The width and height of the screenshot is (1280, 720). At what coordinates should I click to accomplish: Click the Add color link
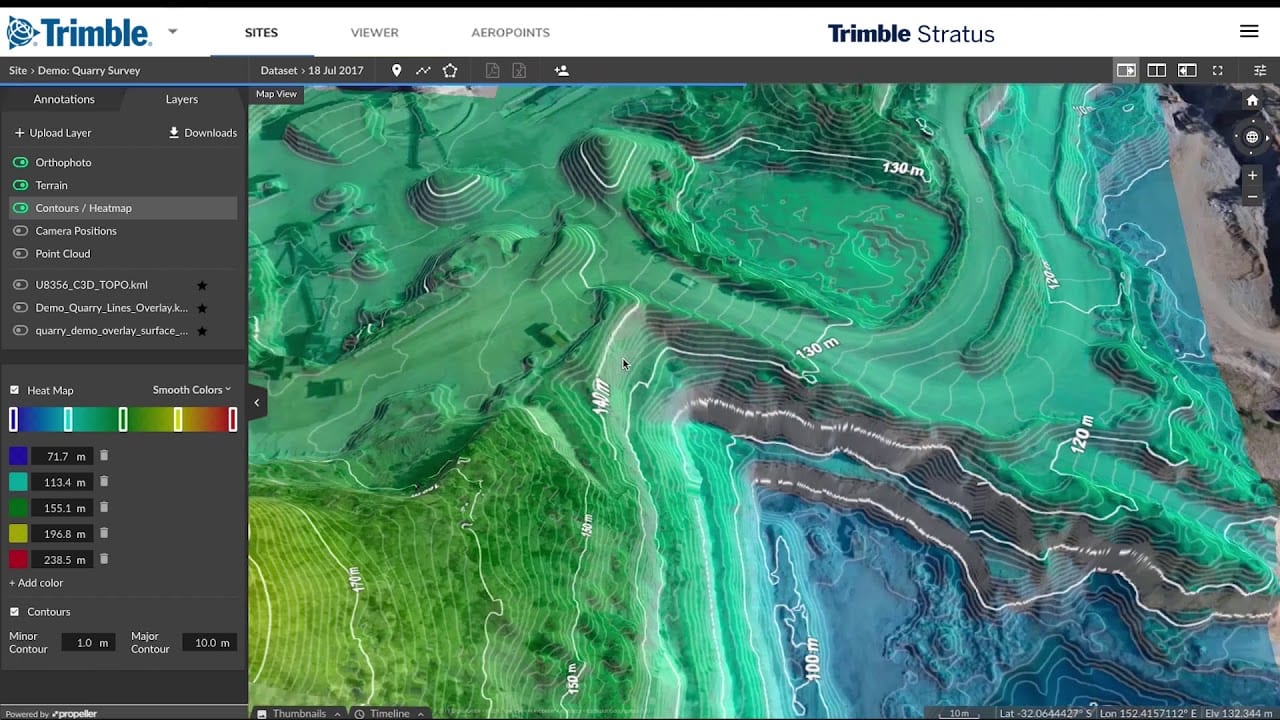point(36,583)
